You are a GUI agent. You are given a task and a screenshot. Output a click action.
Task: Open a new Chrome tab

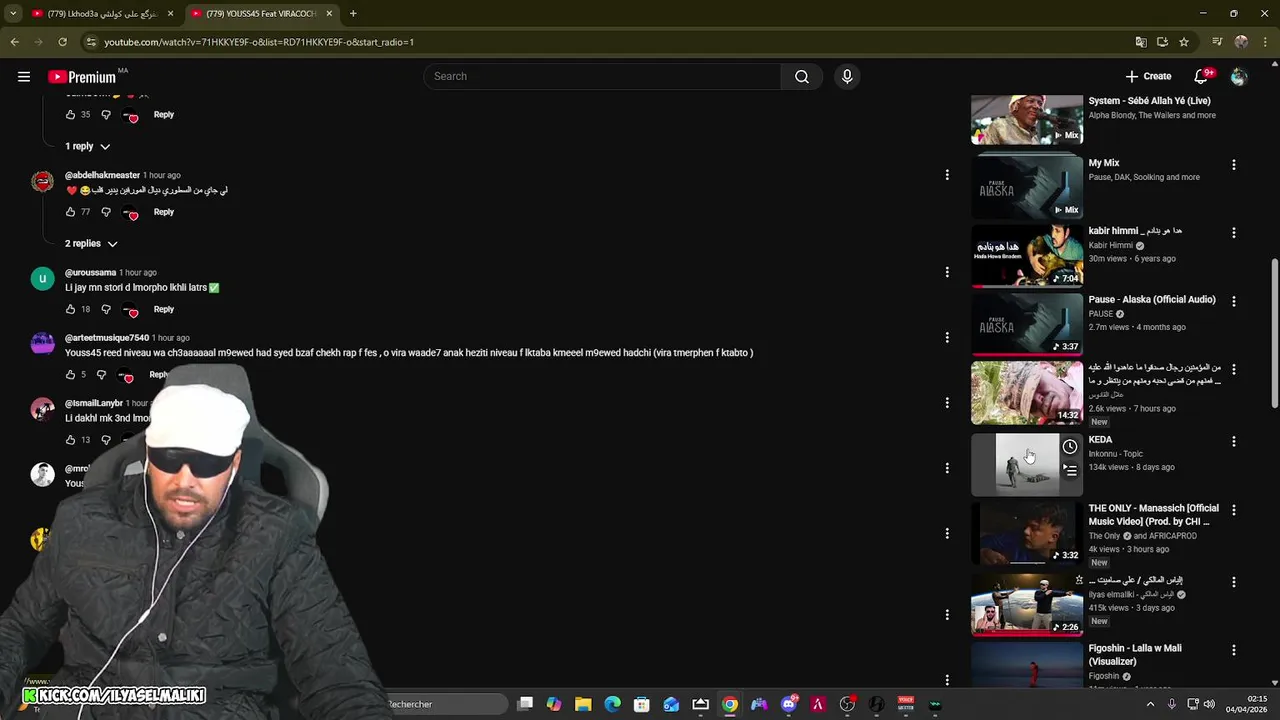click(x=353, y=13)
